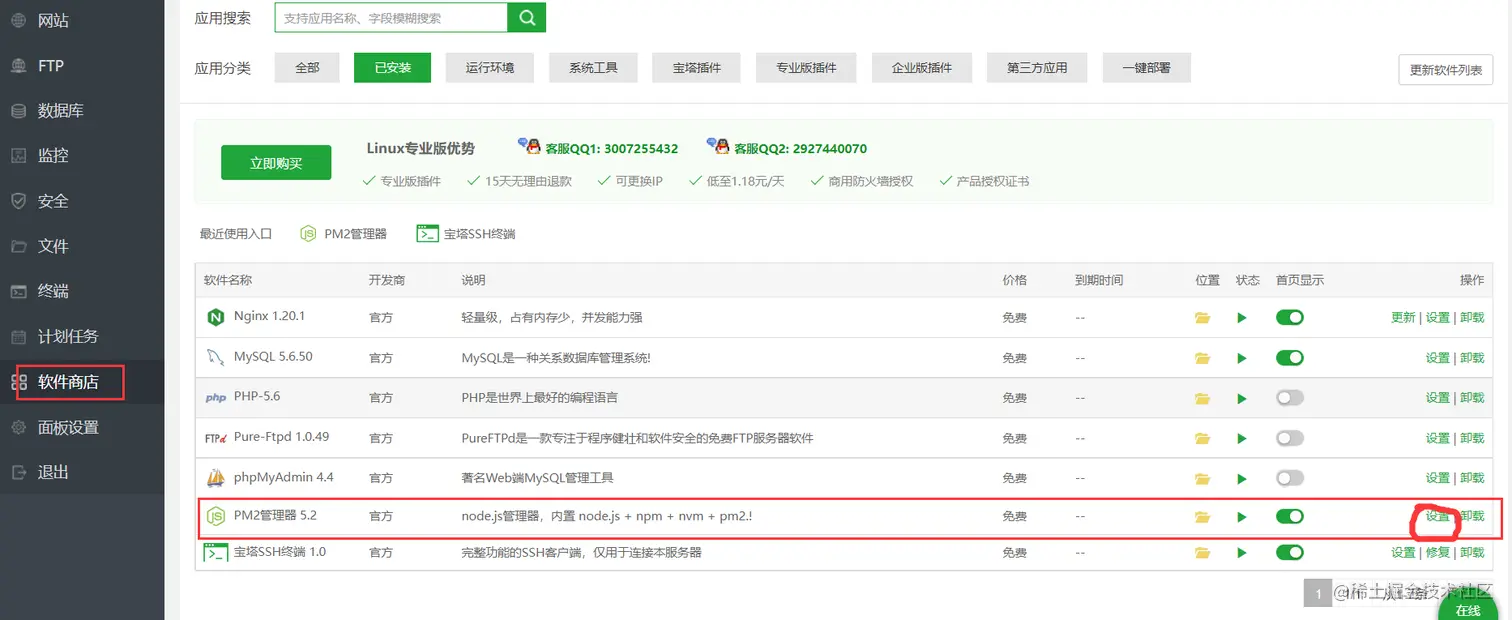Open PM2管理器 from recent shortcuts
This screenshot has width=1512, height=620.
click(x=343, y=233)
